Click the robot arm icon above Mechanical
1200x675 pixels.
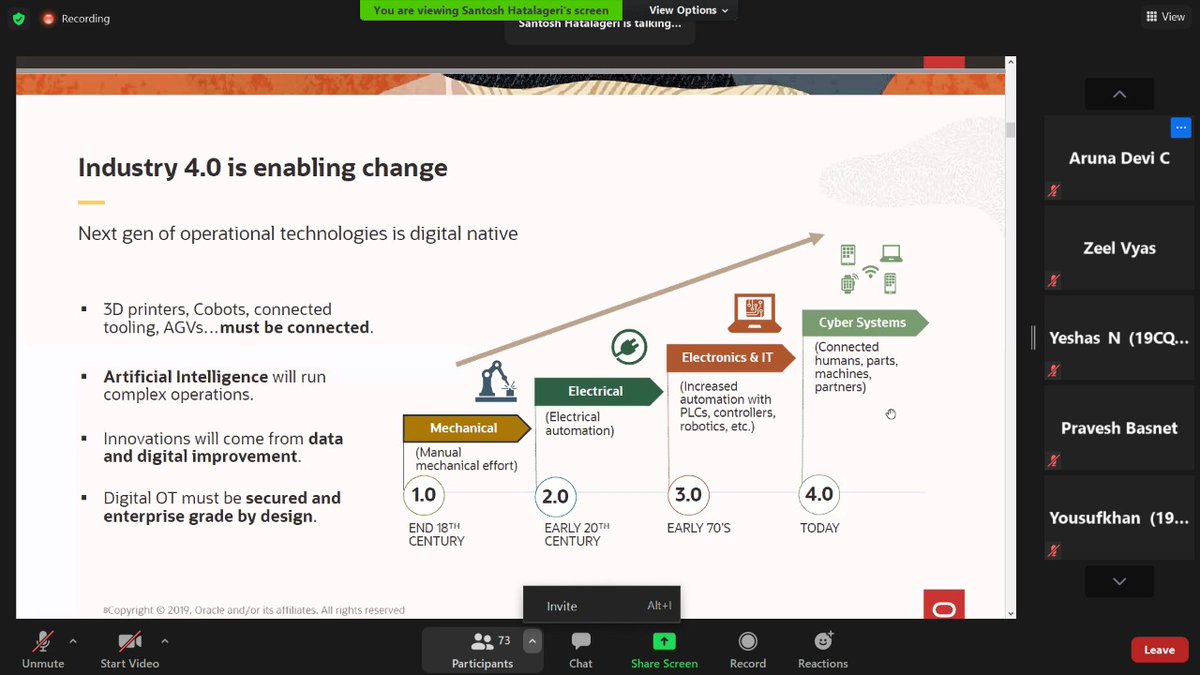(x=496, y=383)
